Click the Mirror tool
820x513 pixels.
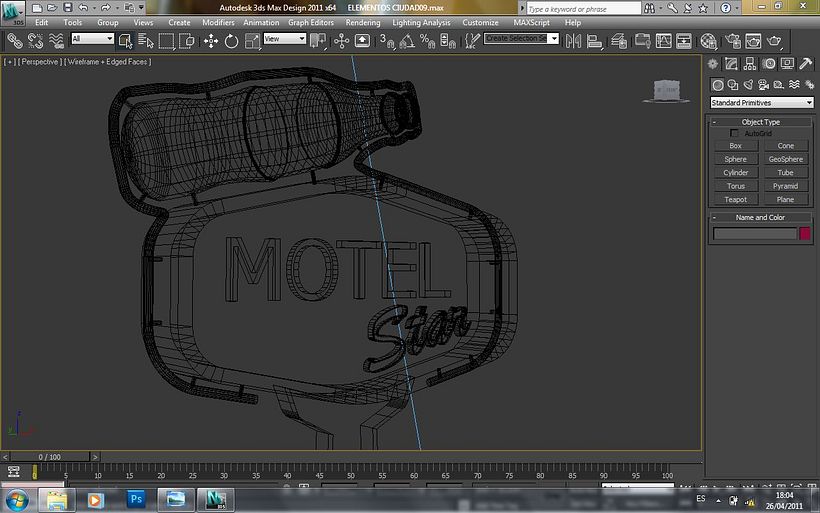coord(573,41)
